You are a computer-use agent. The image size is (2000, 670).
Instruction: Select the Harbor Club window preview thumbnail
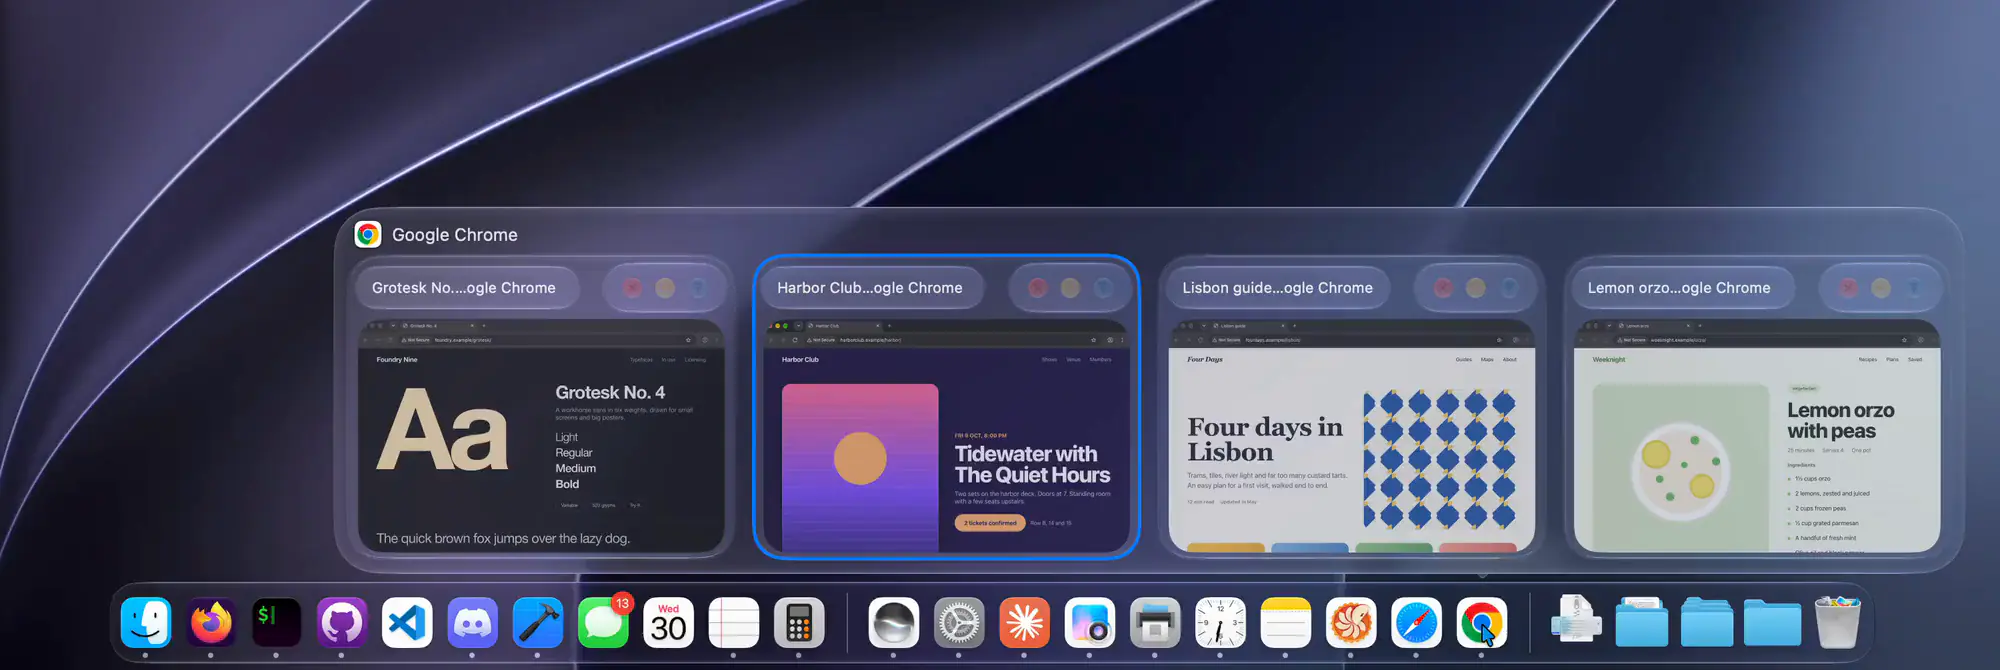(946, 436)
